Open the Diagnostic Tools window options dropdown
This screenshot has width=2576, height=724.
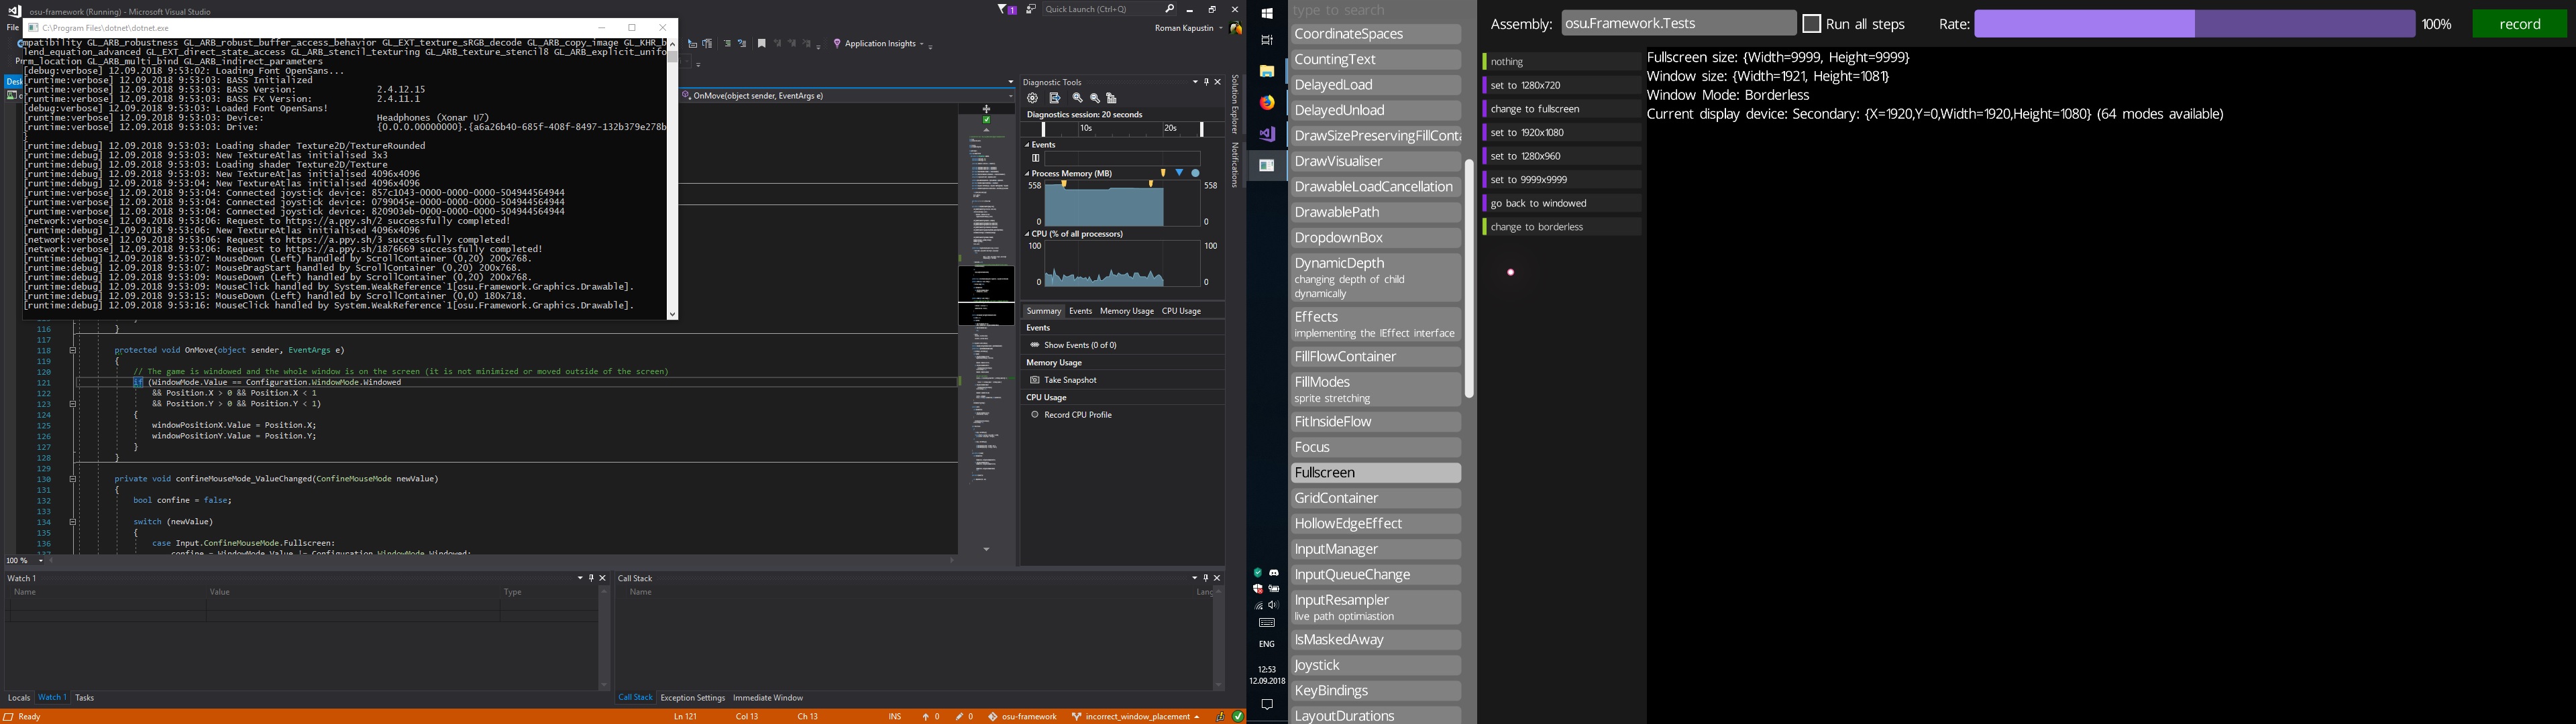pos(1195,82)
